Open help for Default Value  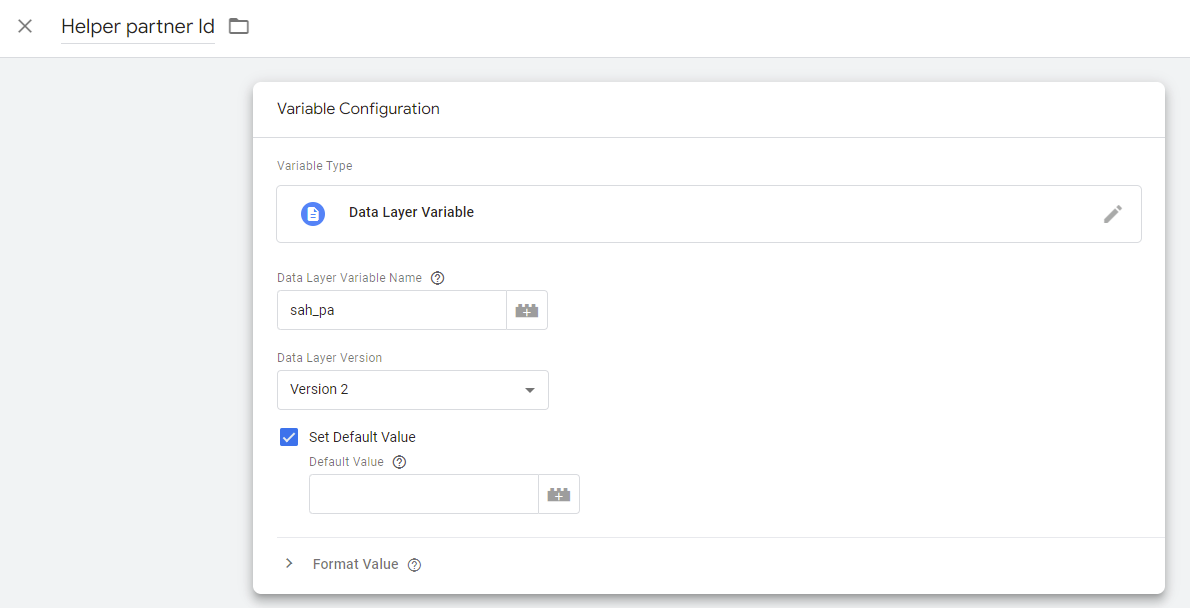400,462
